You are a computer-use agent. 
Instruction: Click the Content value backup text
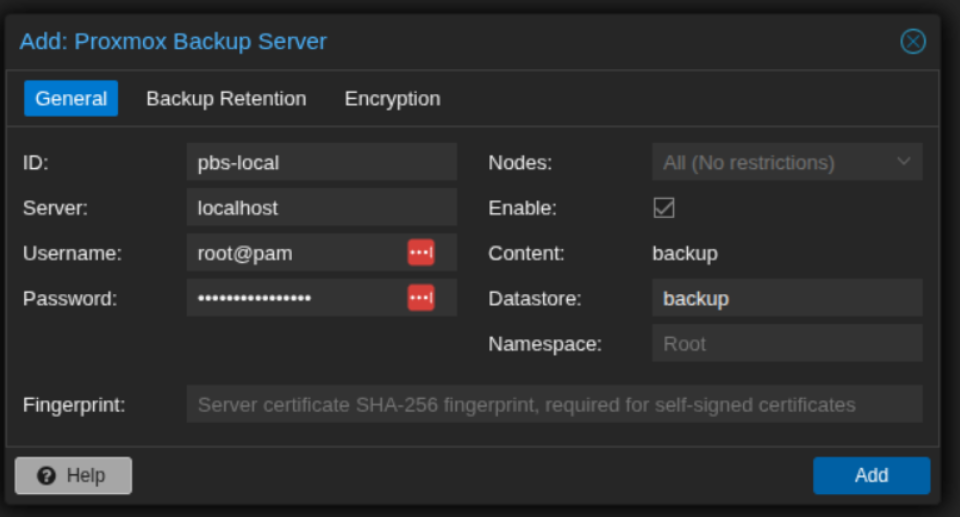(684, 253)
